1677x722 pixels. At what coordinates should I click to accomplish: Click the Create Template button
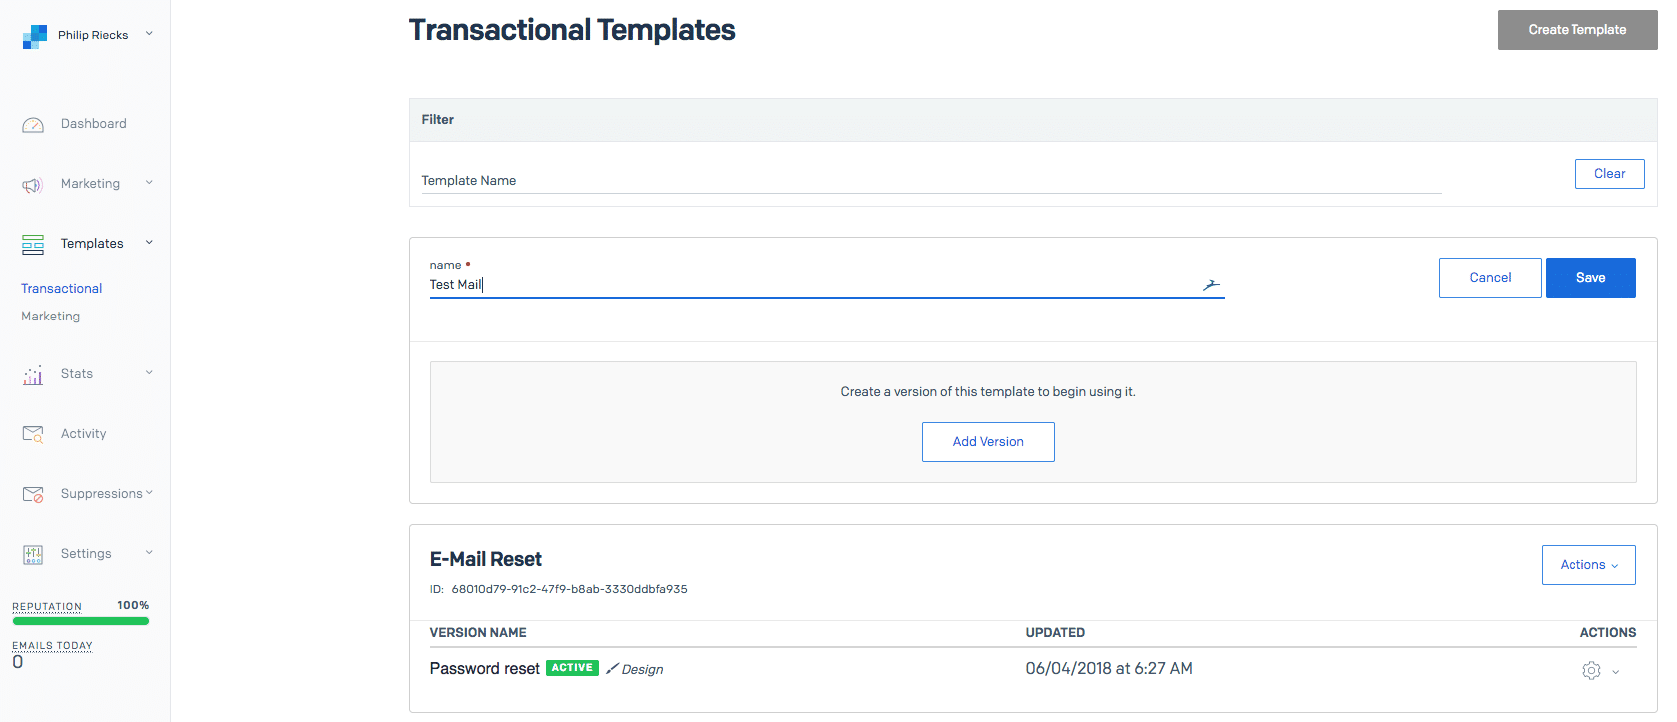point(1577,30)
